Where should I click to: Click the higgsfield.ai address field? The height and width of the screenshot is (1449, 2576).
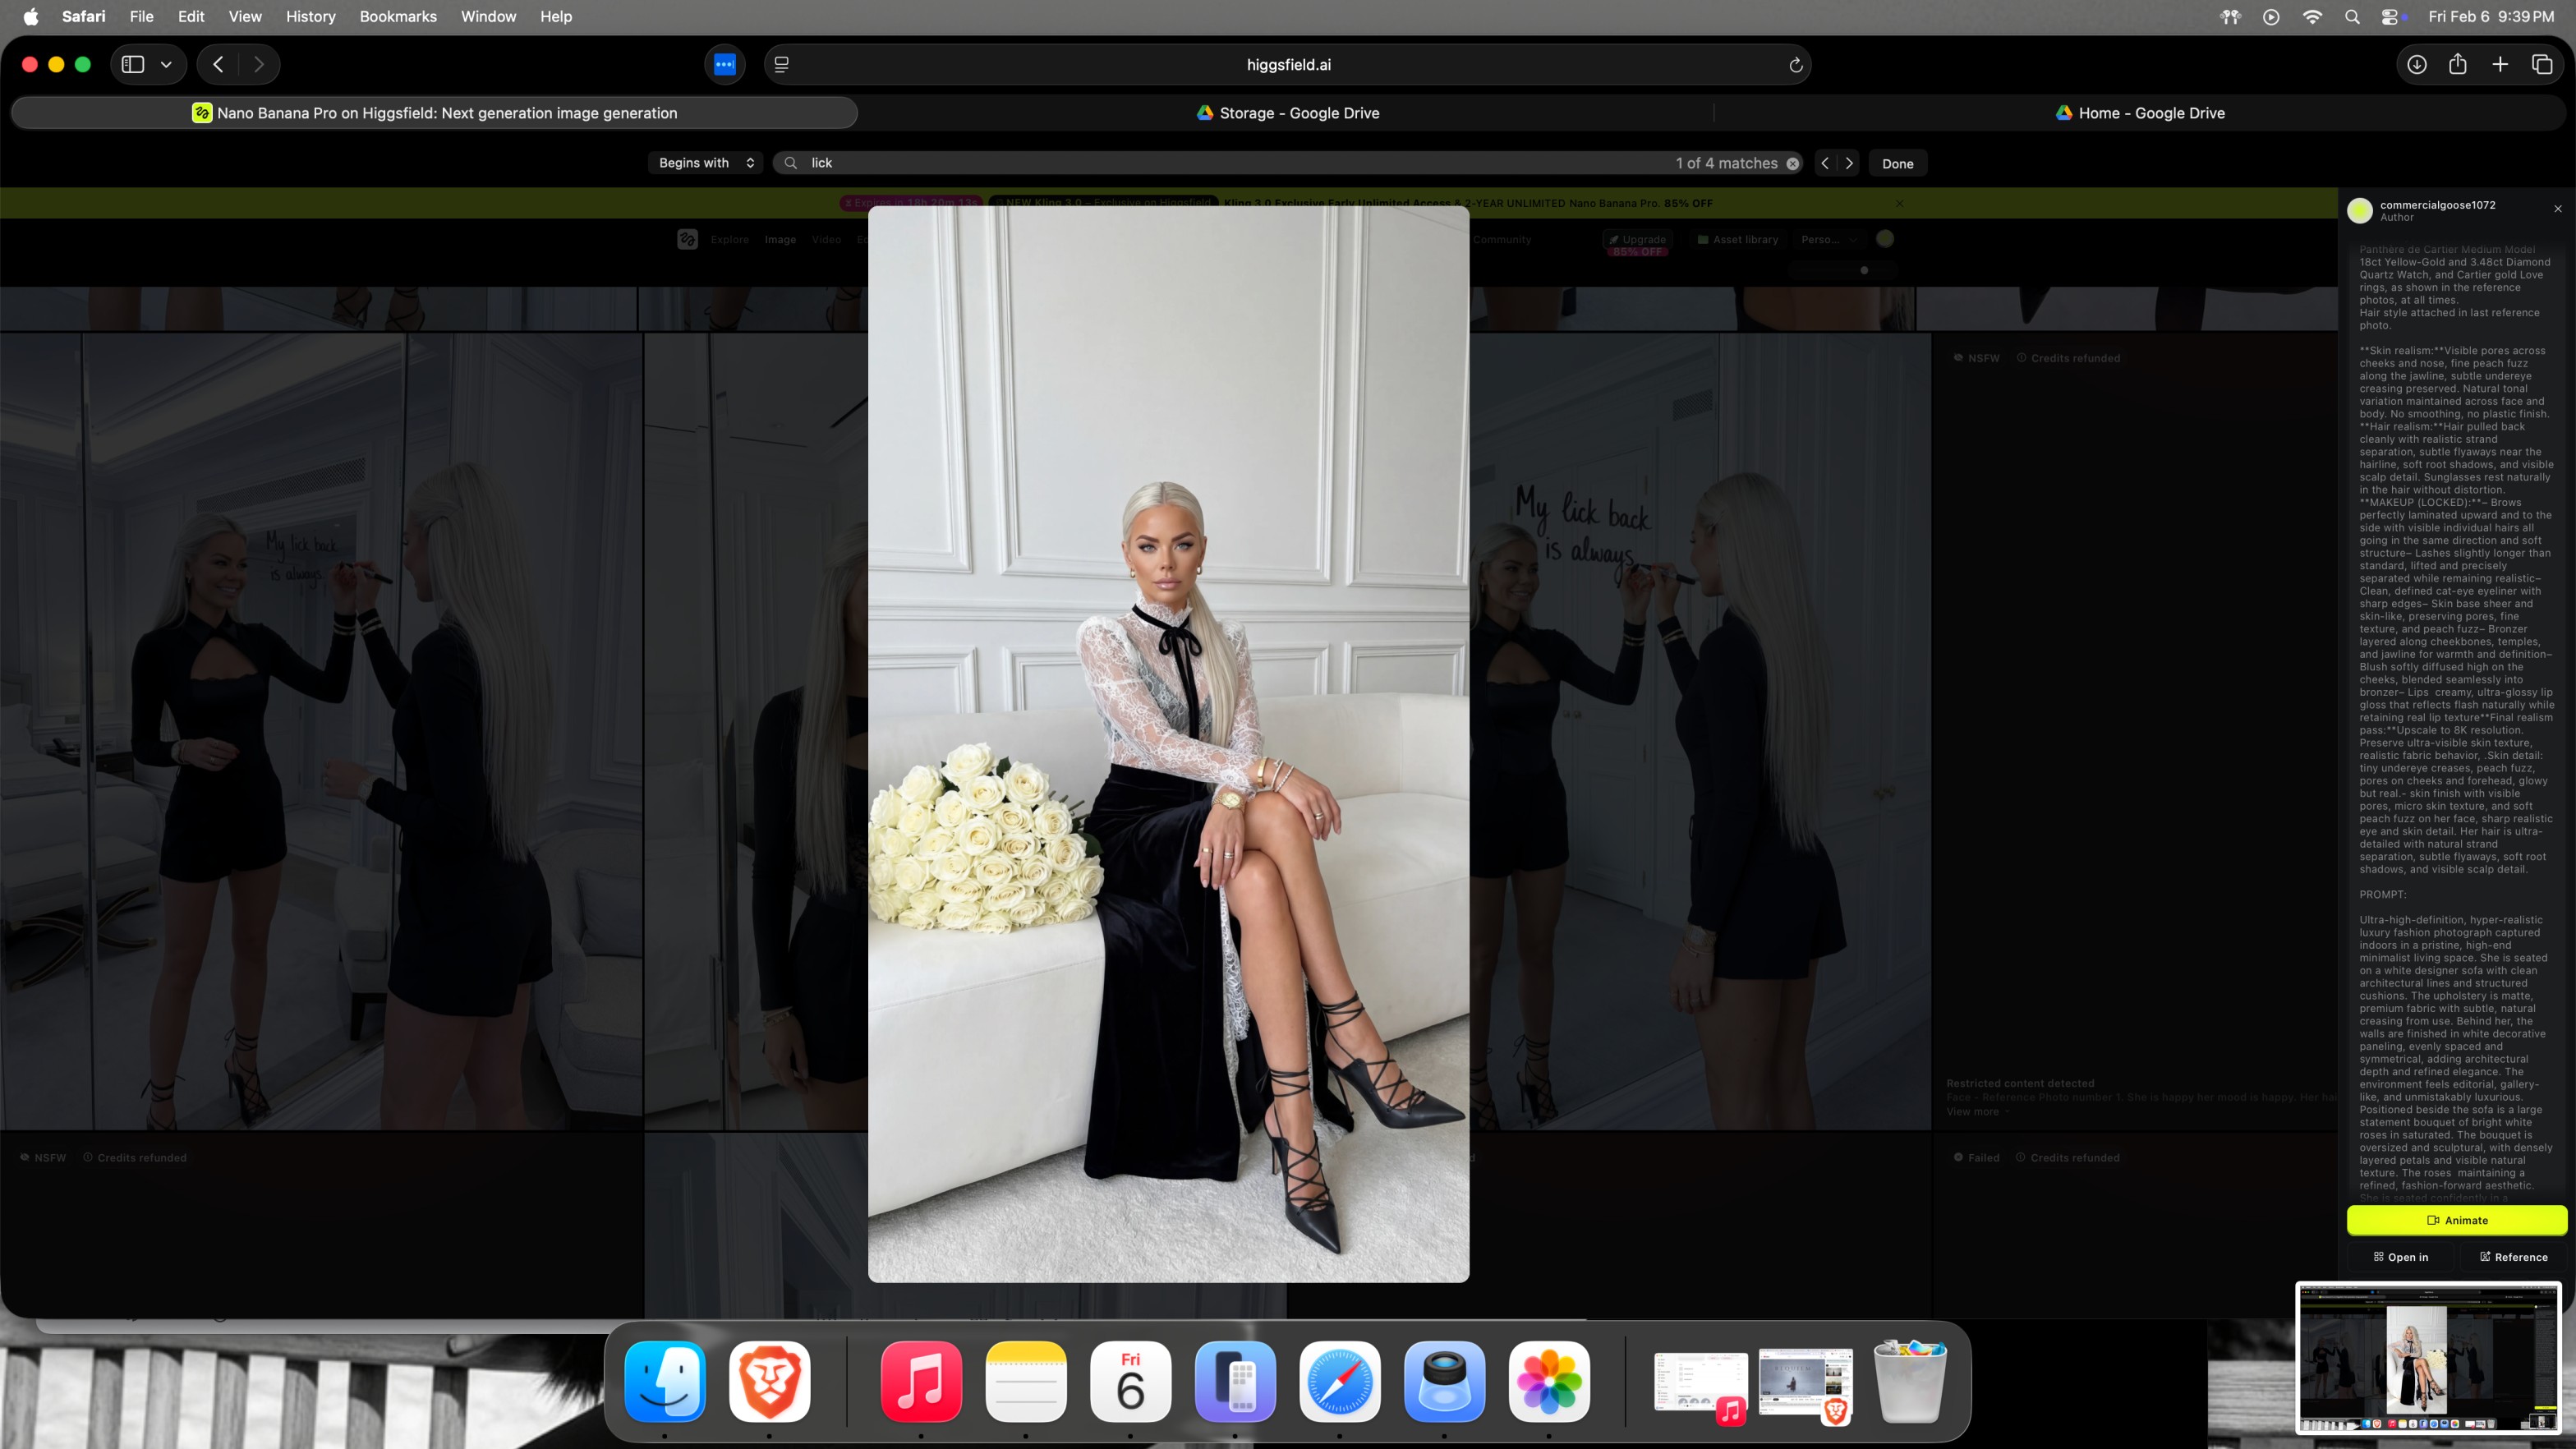pyautogui.click(x=1287, y=65)
